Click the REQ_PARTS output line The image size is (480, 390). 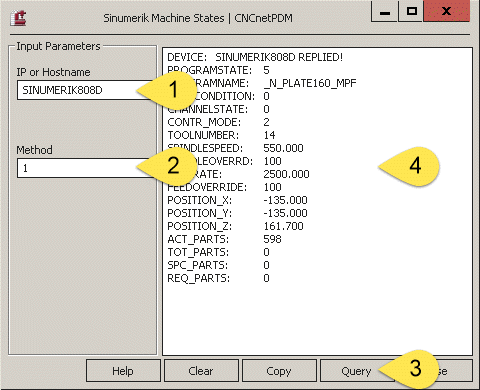point(218,278)
